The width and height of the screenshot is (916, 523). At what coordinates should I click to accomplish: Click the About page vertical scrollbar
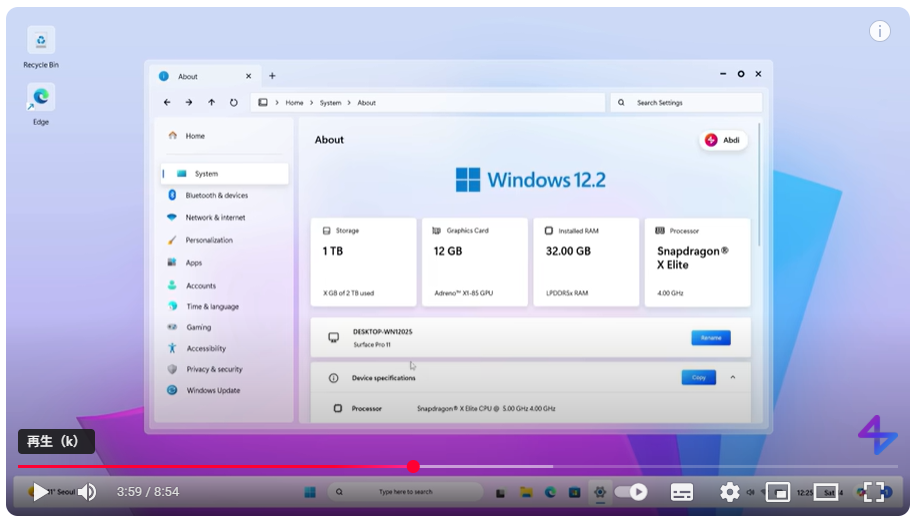tap(759, 184)
